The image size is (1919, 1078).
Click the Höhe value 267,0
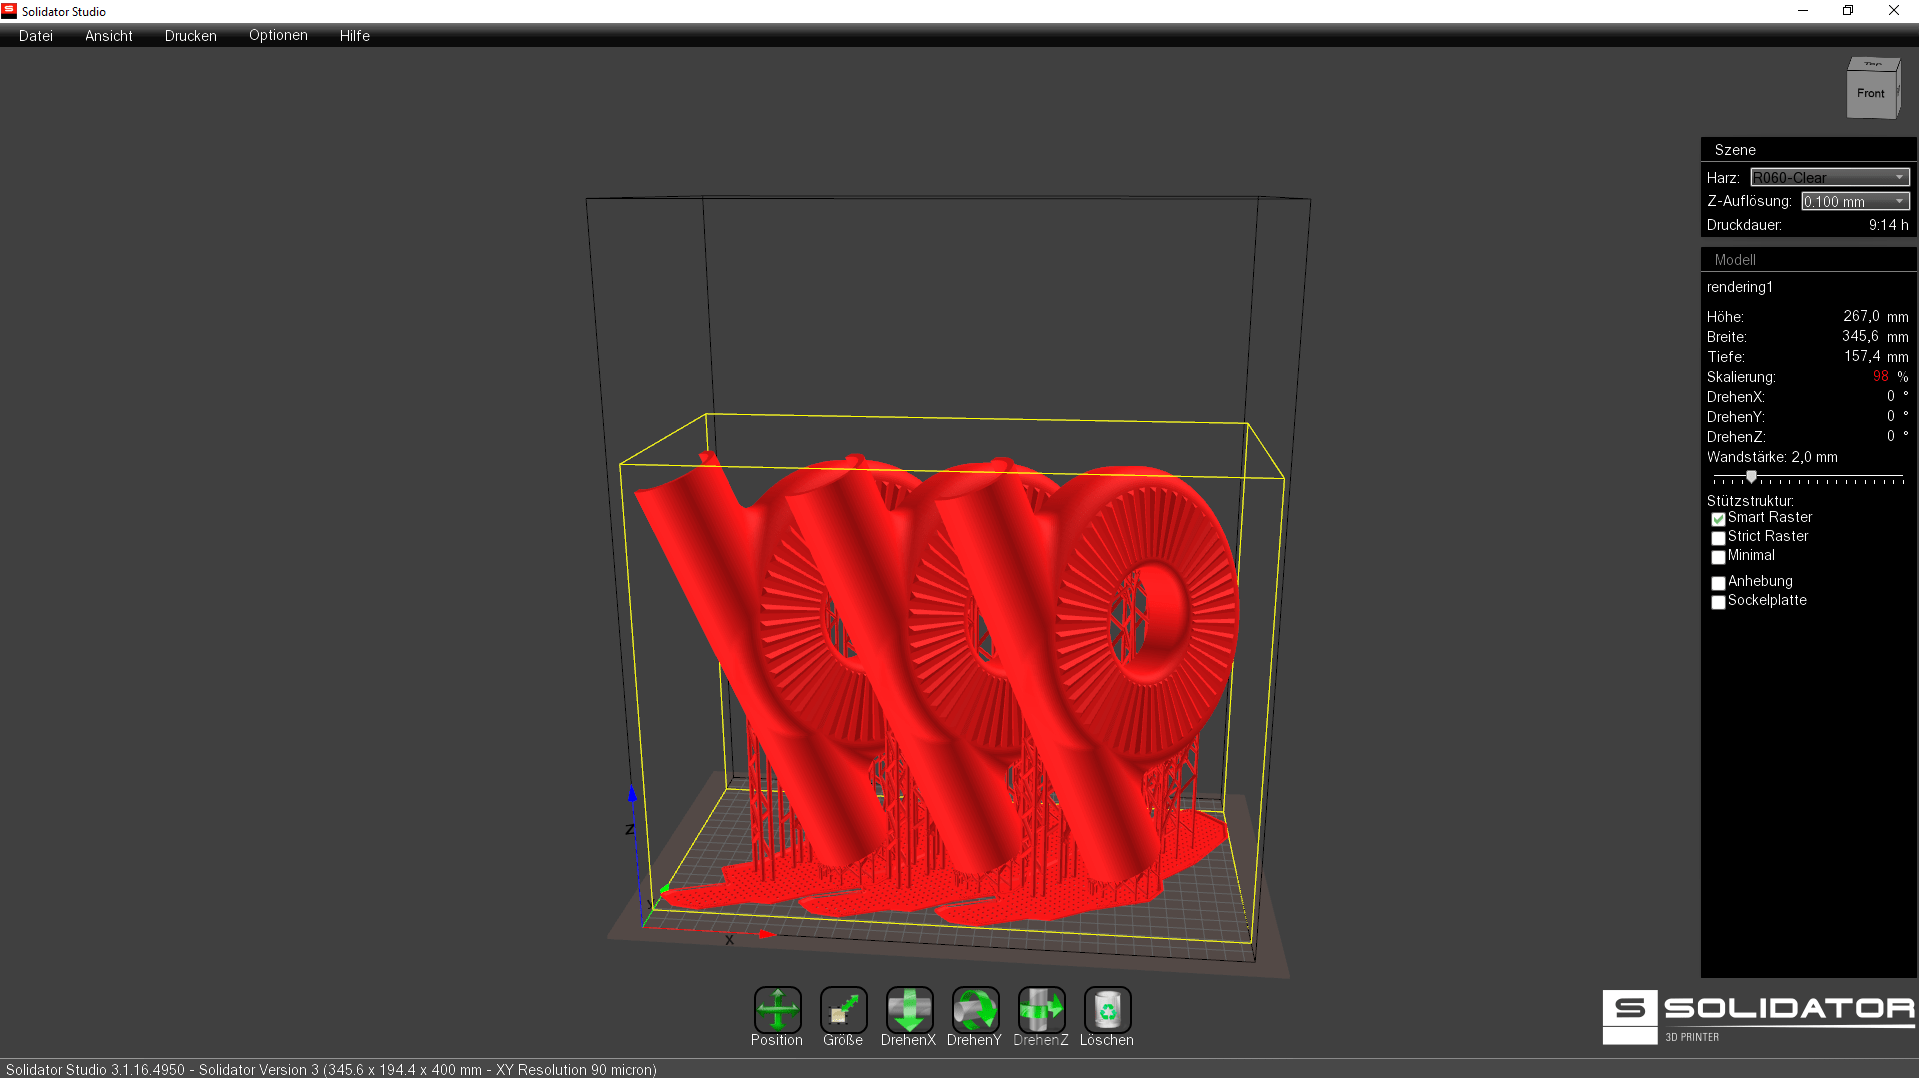1861,316
